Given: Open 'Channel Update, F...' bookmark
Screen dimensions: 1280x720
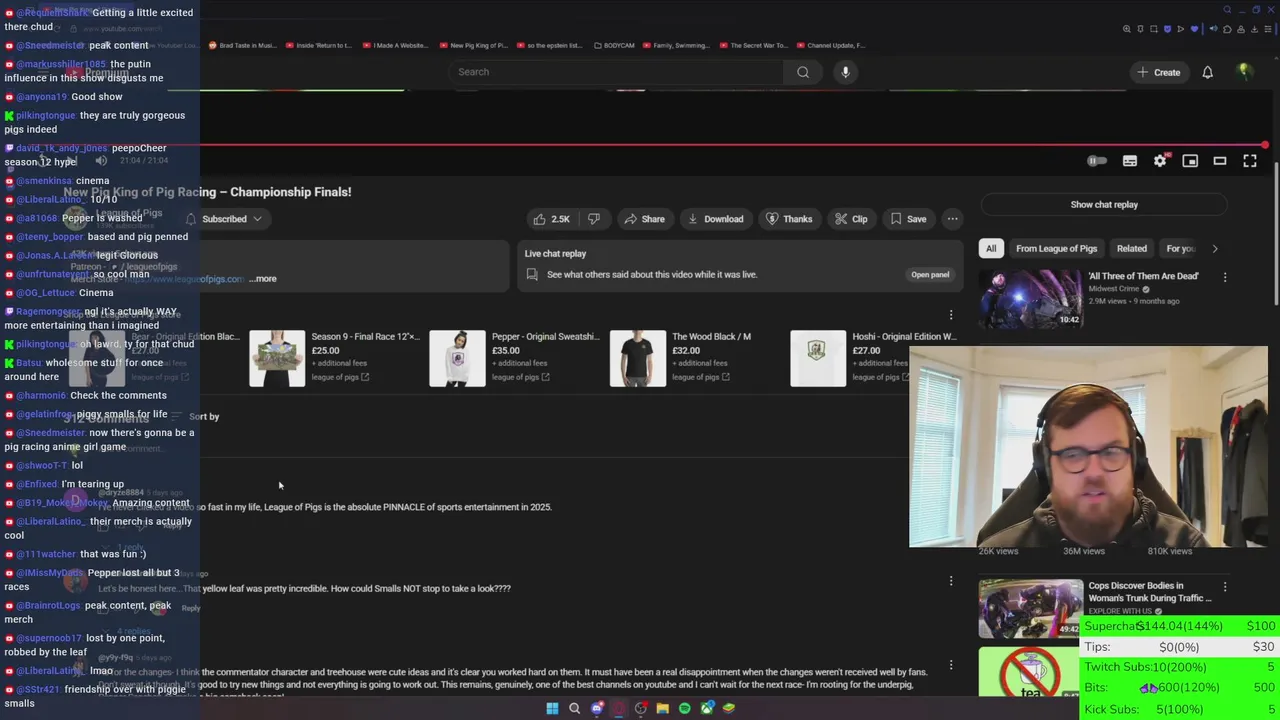Looking at the screenshot, I should [830, 45].
